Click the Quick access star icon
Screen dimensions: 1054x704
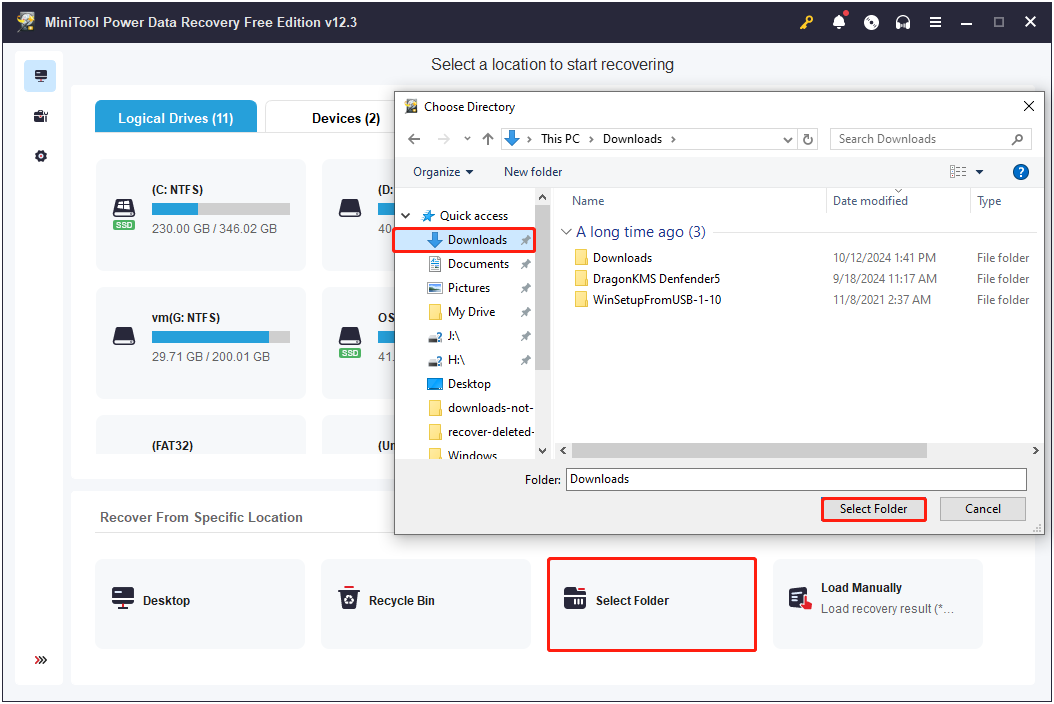(x=428, y=216)
